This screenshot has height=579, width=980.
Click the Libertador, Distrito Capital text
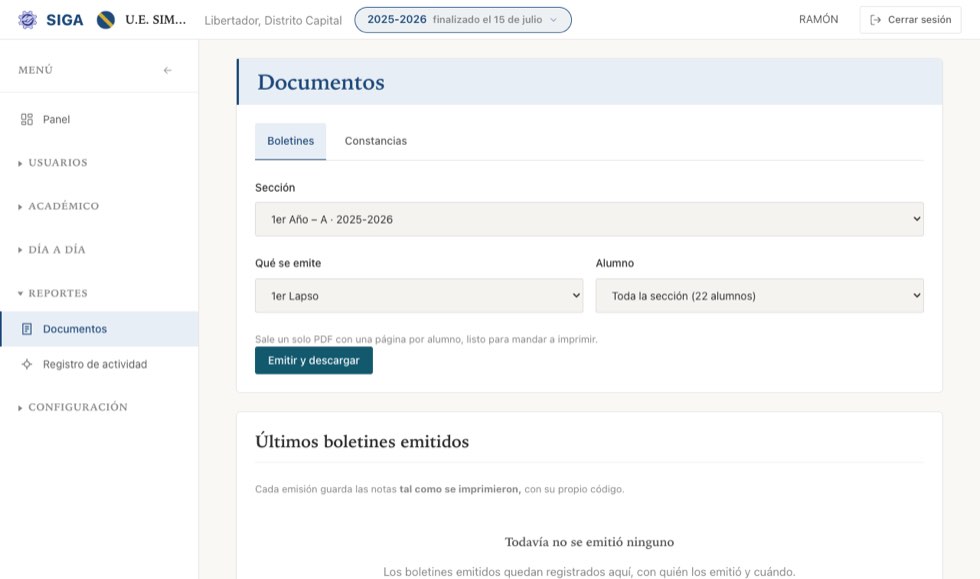coord(273,21)
